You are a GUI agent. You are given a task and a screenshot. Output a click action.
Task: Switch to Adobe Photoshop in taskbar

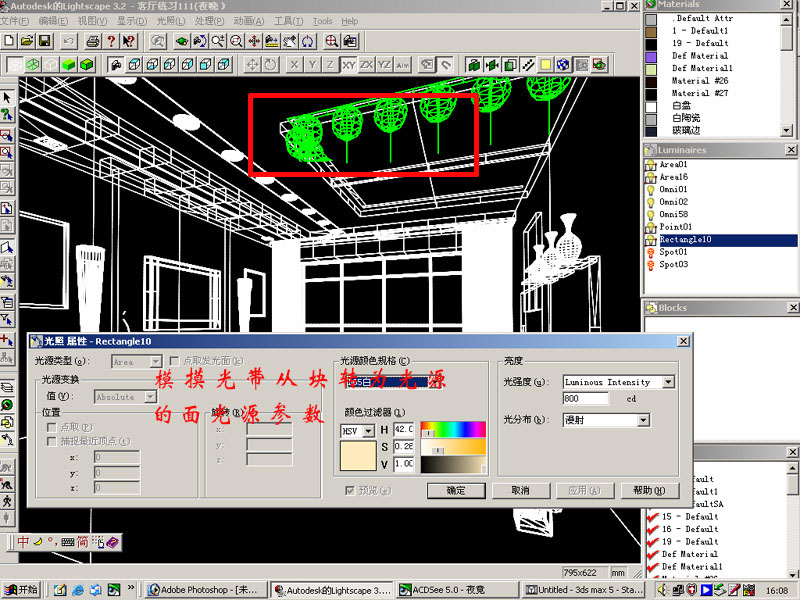click(x=205, y=589)
